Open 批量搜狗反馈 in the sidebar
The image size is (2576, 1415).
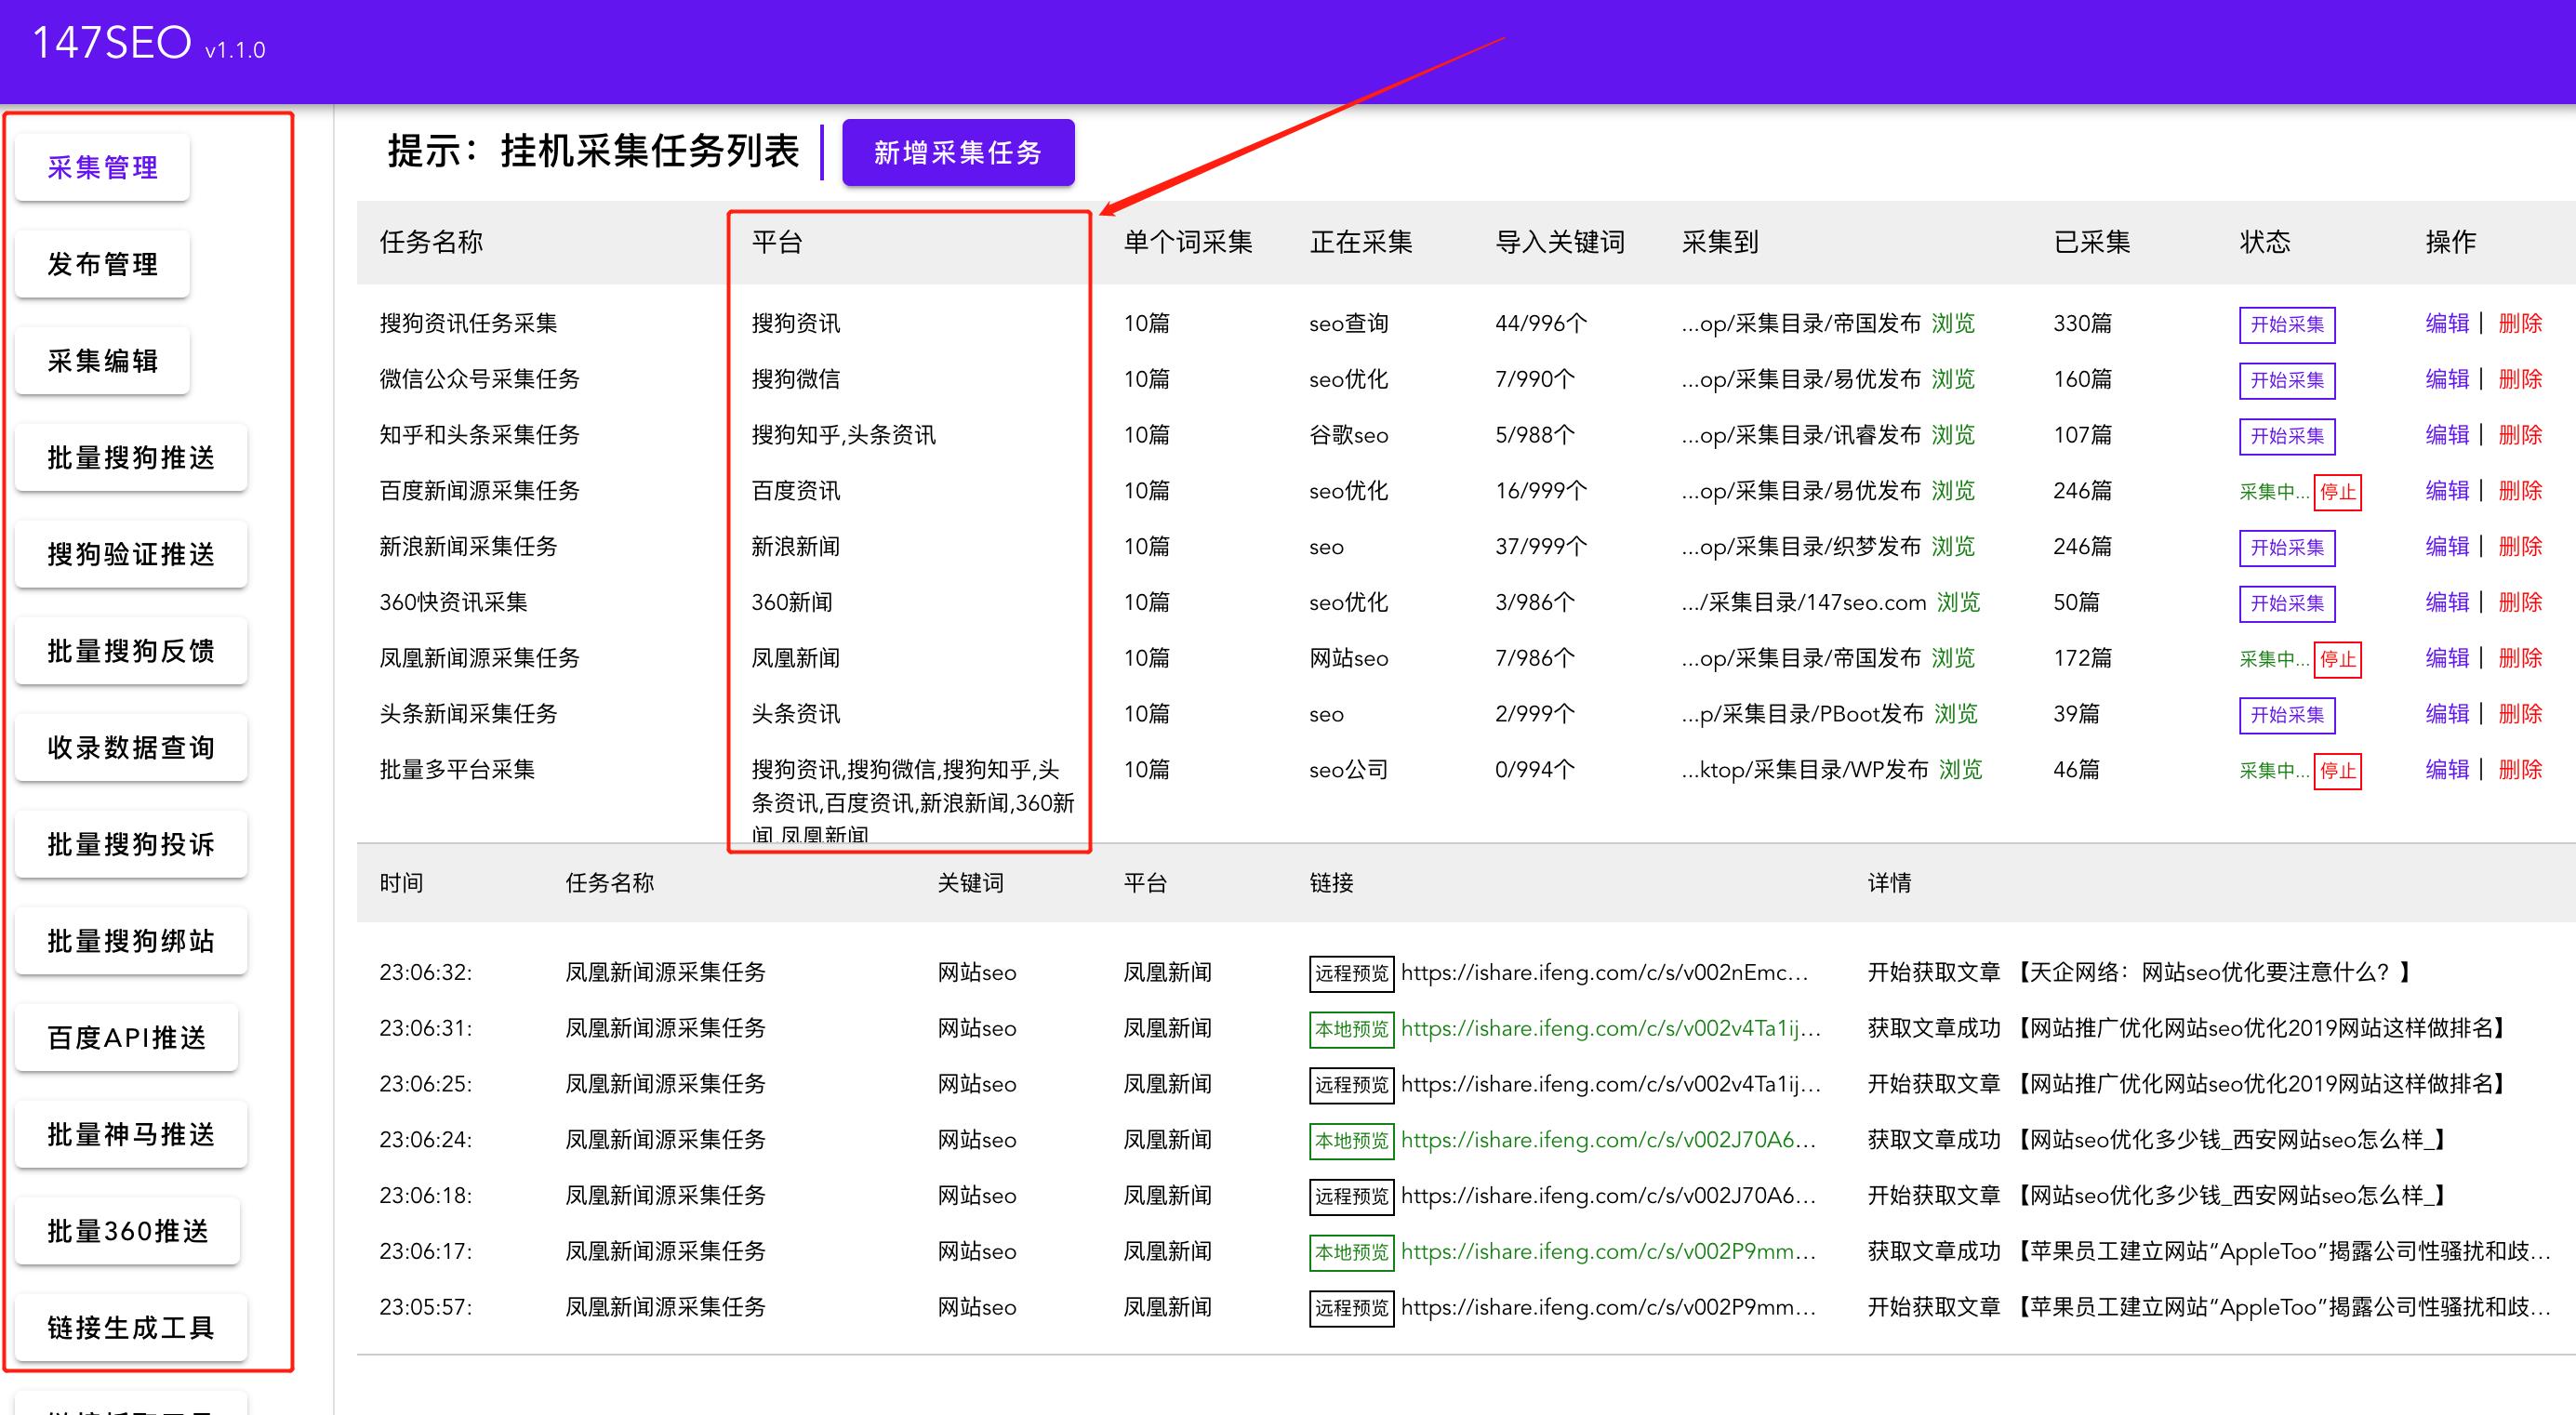(x=131, y=651)
